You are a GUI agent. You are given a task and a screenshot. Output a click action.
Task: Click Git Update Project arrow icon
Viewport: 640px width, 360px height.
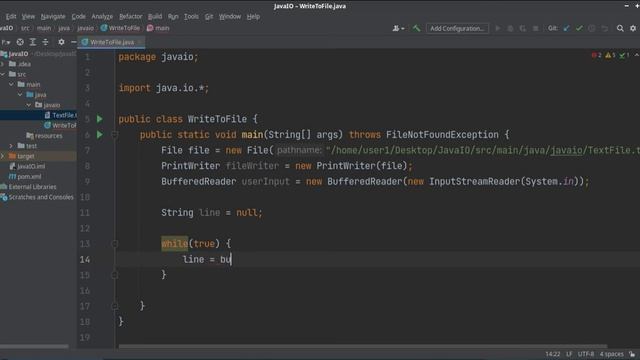coord(566,28)
